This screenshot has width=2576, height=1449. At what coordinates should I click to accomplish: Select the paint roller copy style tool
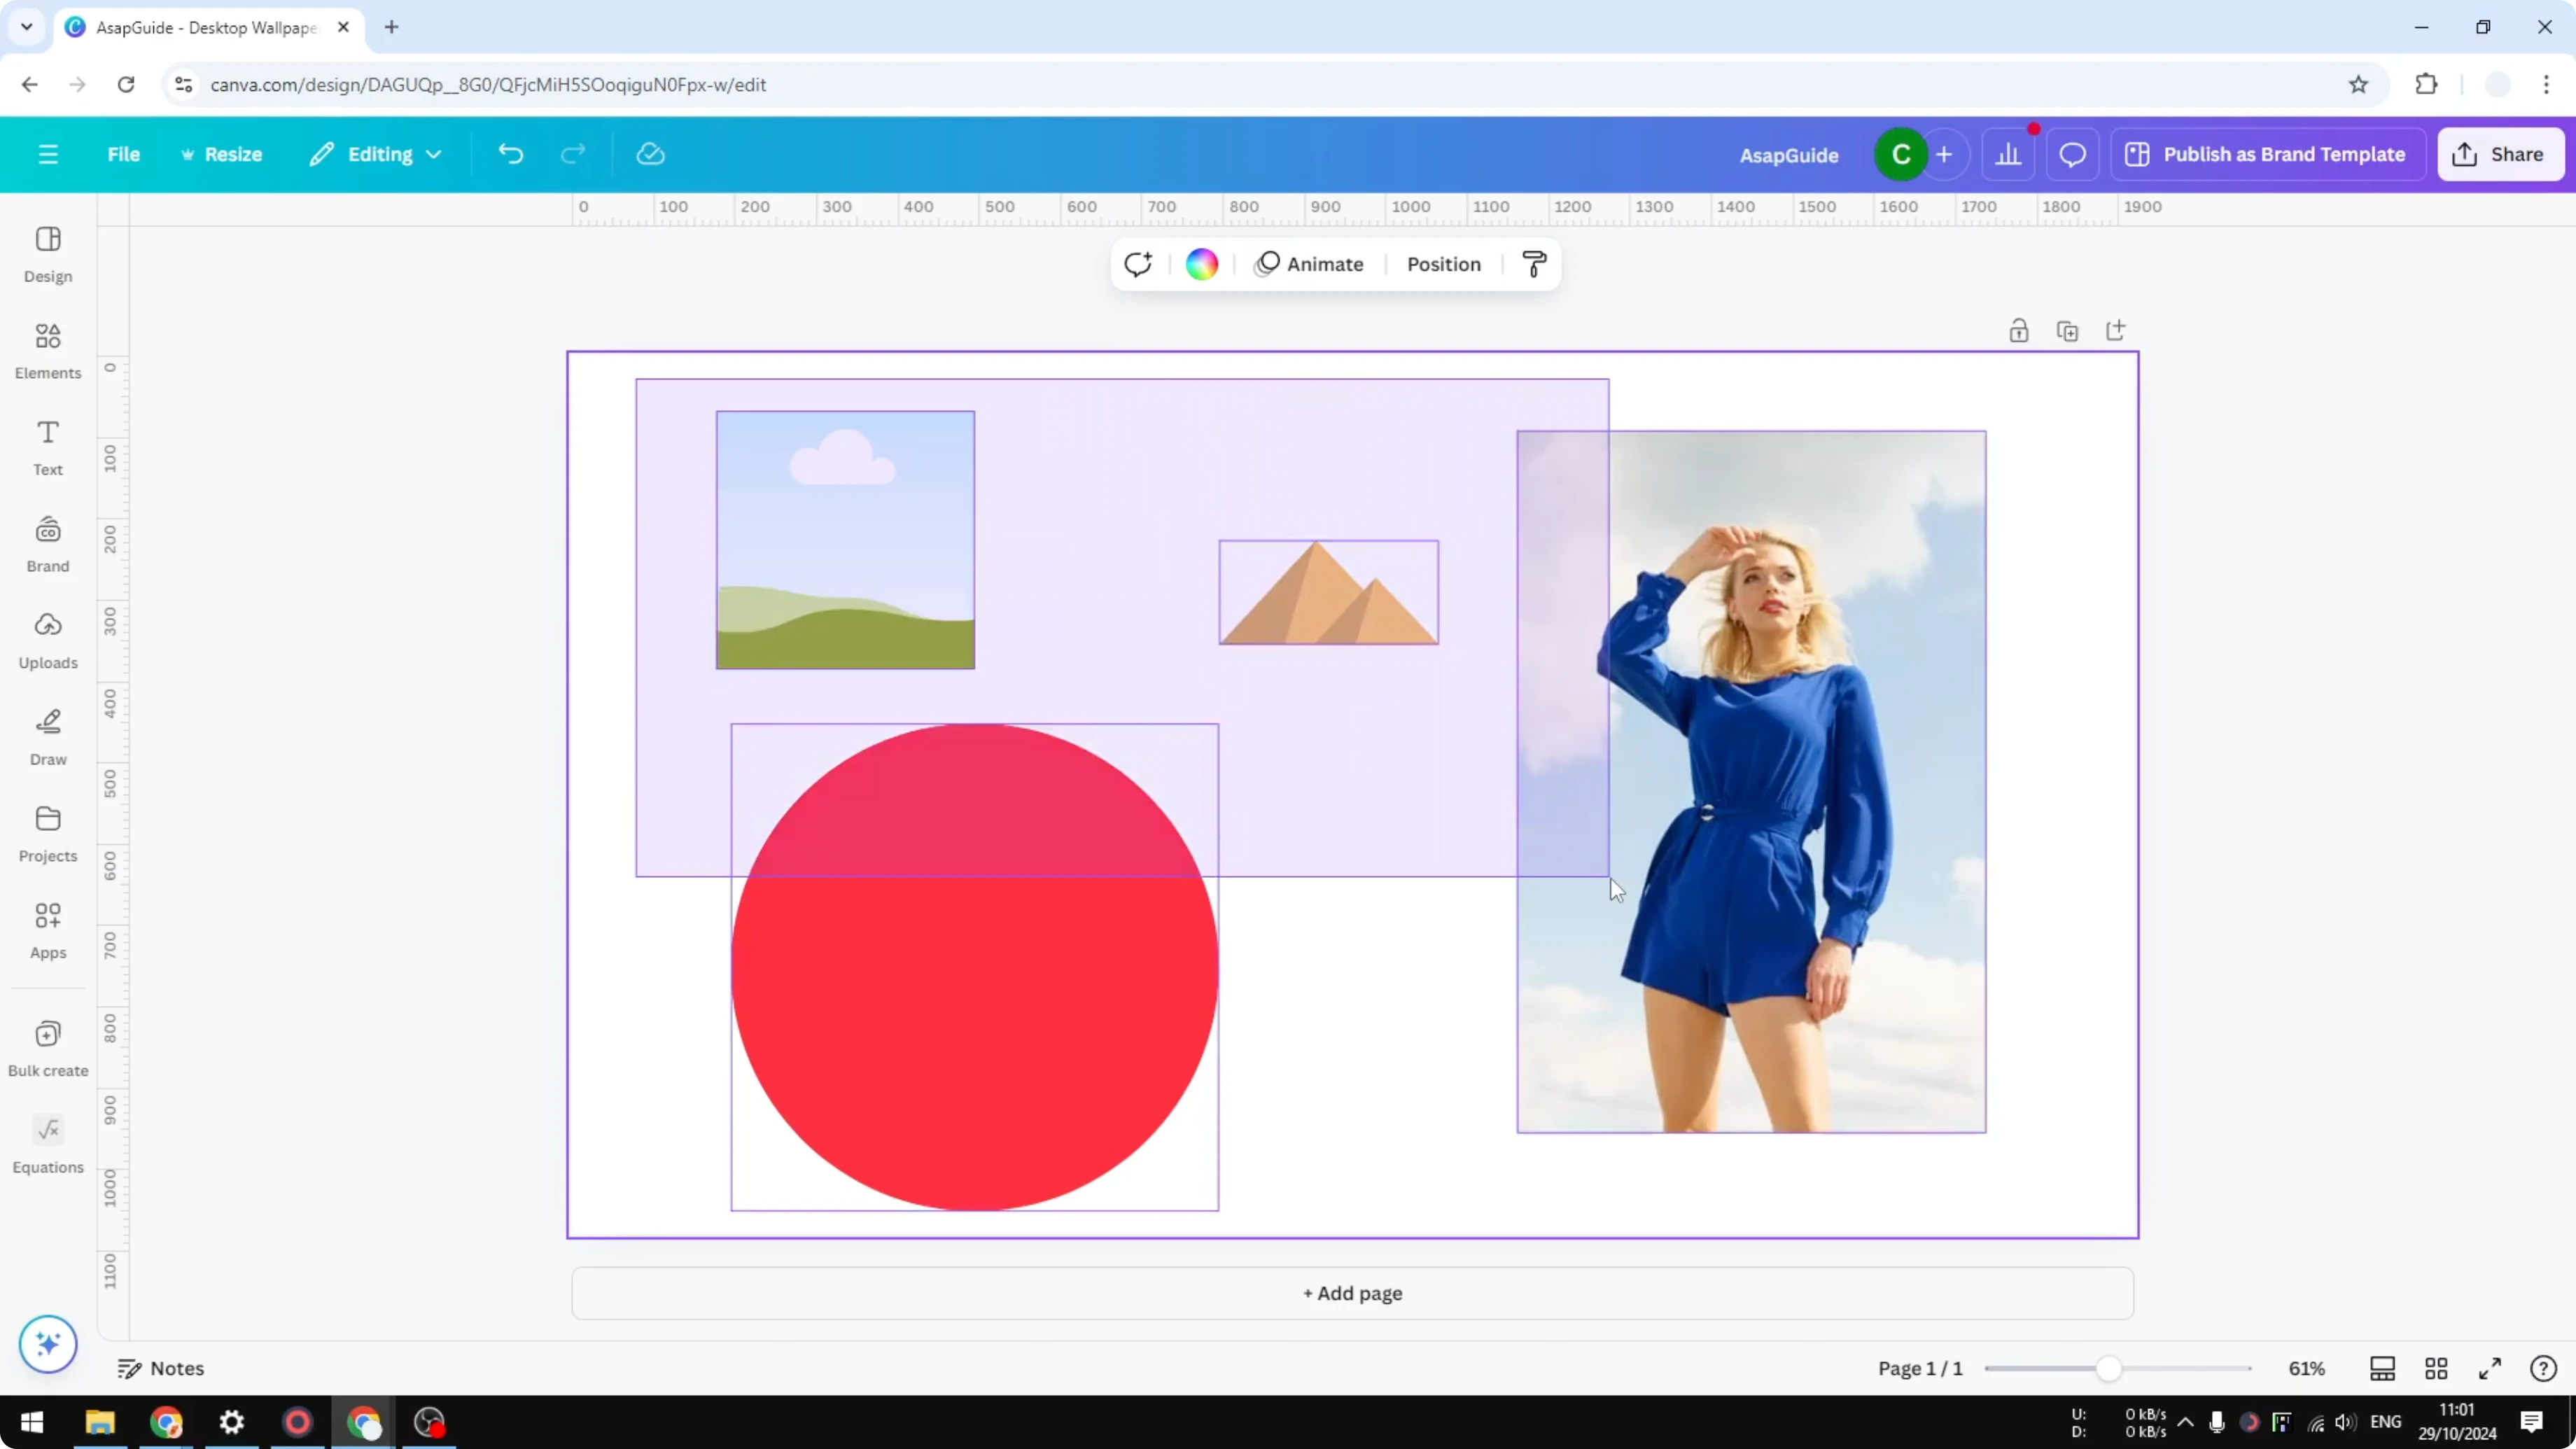pos(1534,264)
